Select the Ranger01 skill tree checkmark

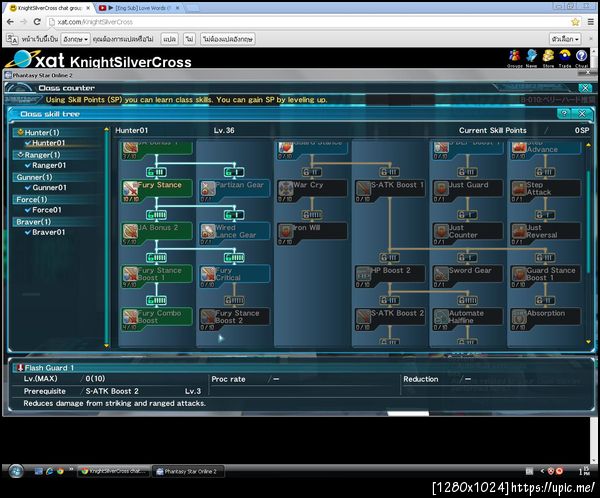coord(28,165)
